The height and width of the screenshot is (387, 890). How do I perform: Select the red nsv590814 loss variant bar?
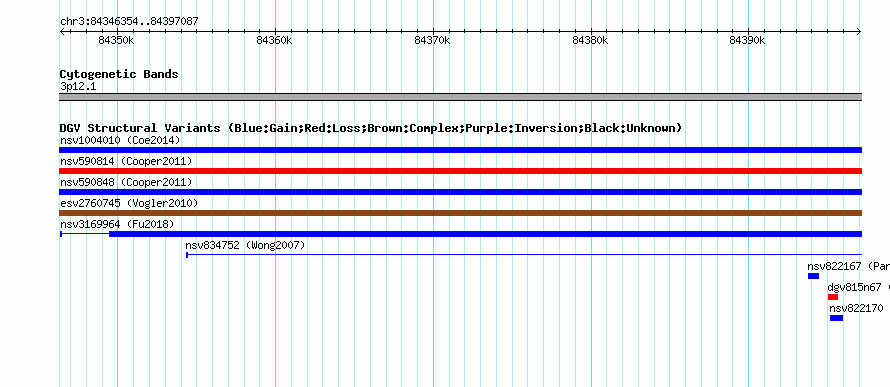[460, 171]
